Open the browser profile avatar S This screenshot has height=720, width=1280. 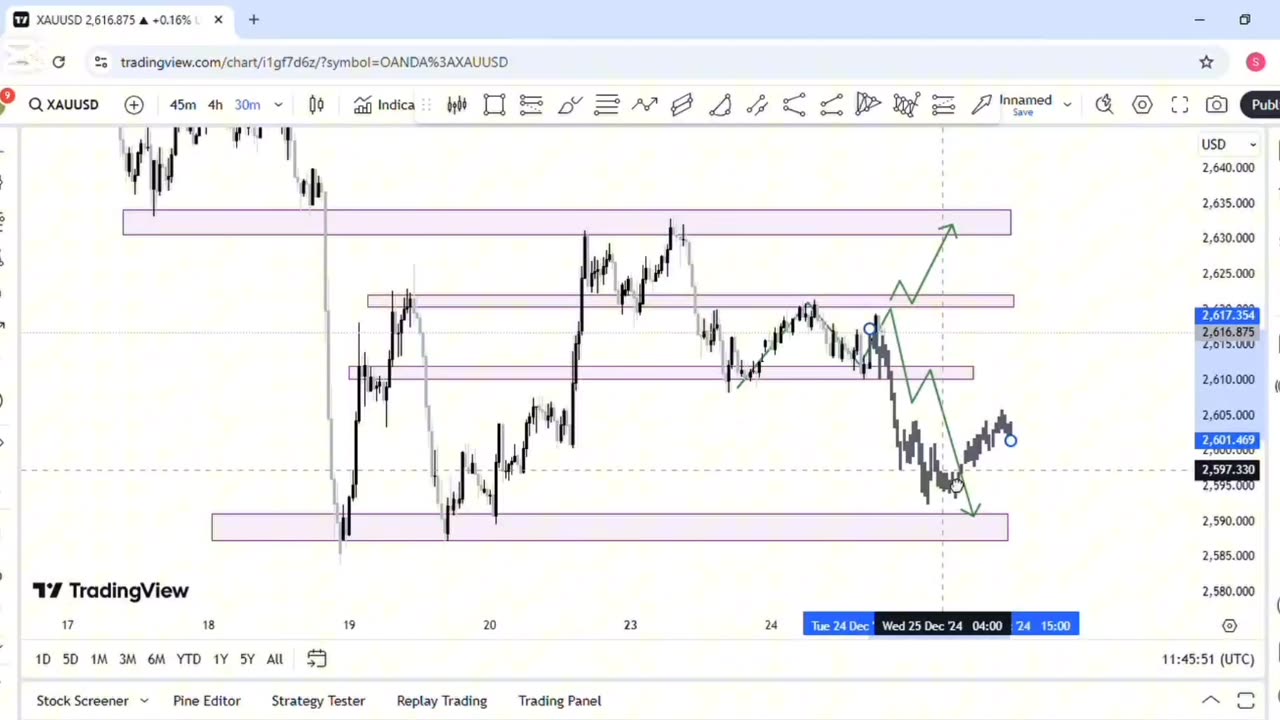[x=1256, y=62]
